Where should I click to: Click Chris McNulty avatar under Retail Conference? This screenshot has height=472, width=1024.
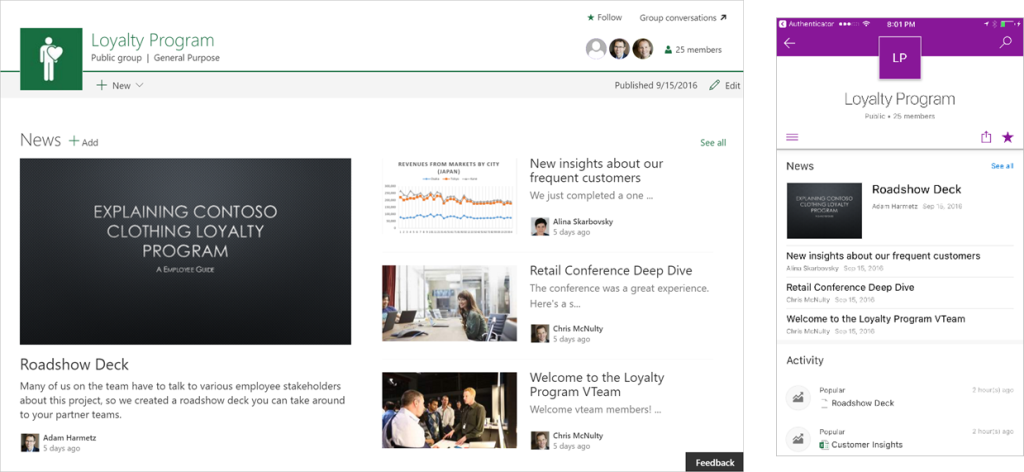pos(539,334)
